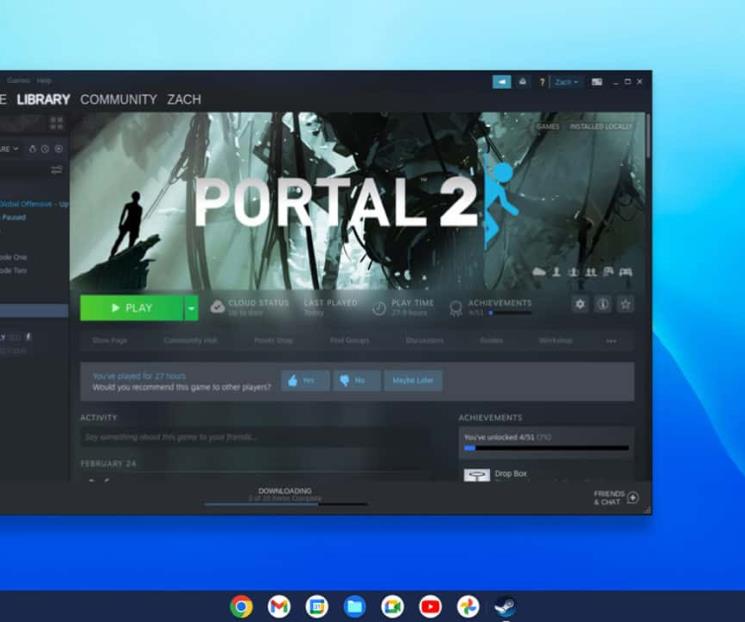Viewport: 745px width, 622px height.
Task: Click the library page vertical scrollbar
Action: (648, 138)
